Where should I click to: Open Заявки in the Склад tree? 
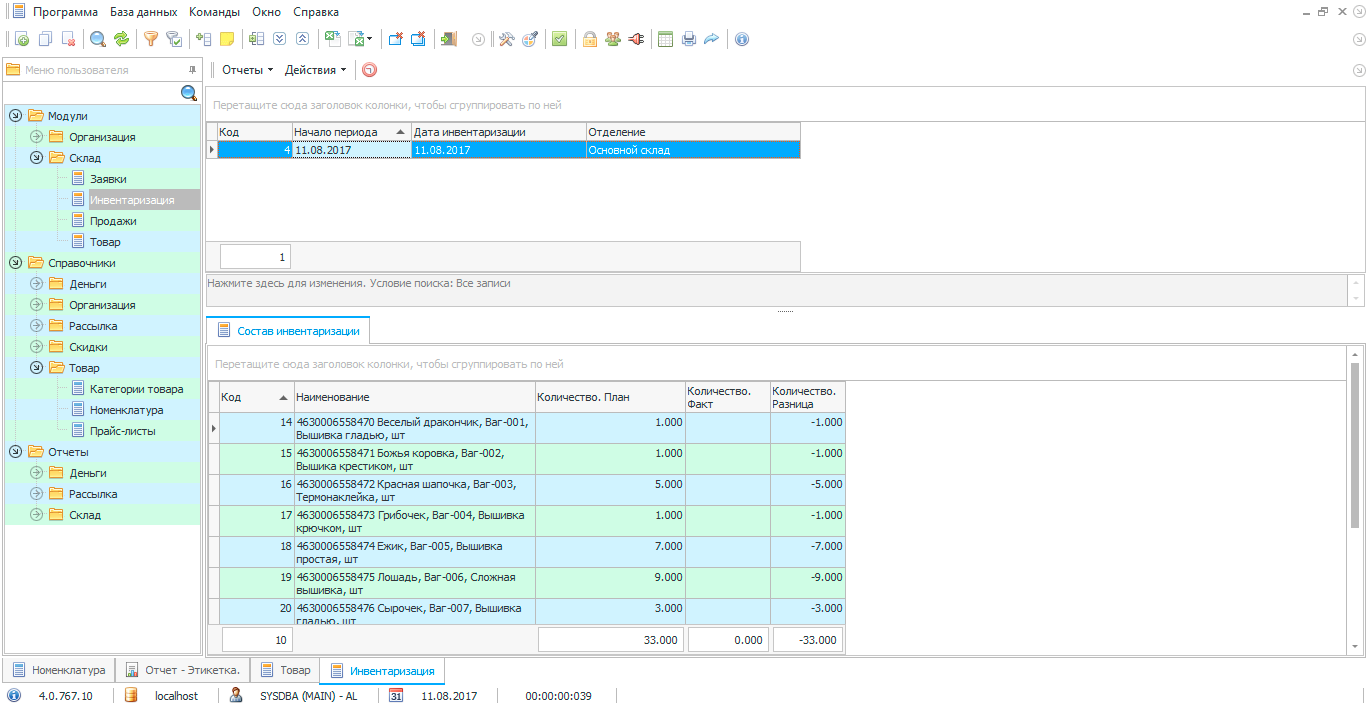pos(108,179)
